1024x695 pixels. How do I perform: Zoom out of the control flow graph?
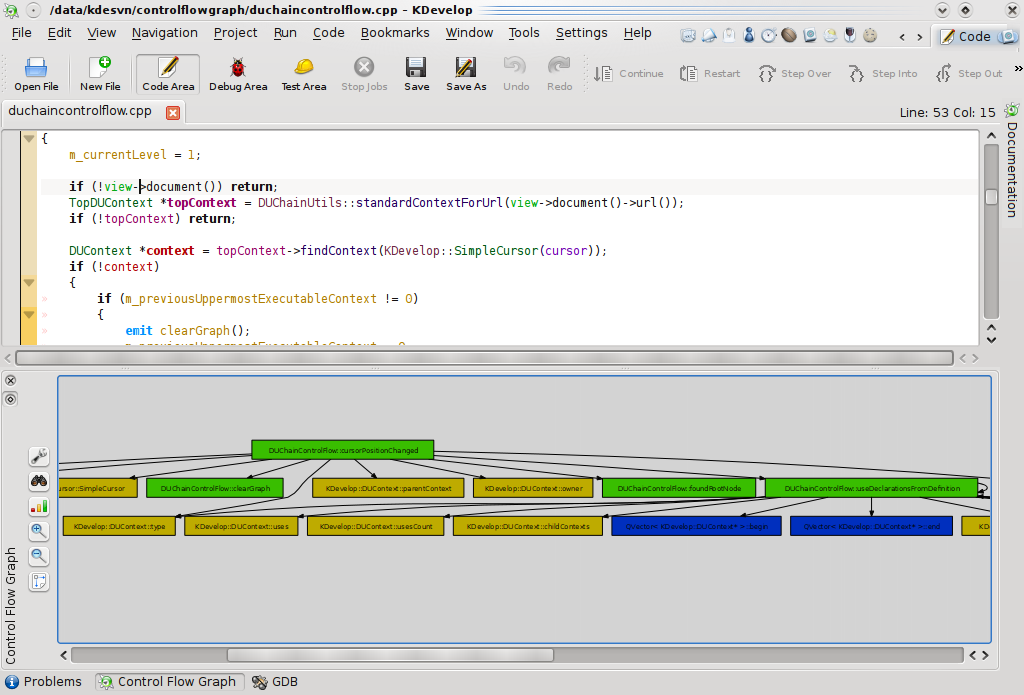[x=38, y=556]
